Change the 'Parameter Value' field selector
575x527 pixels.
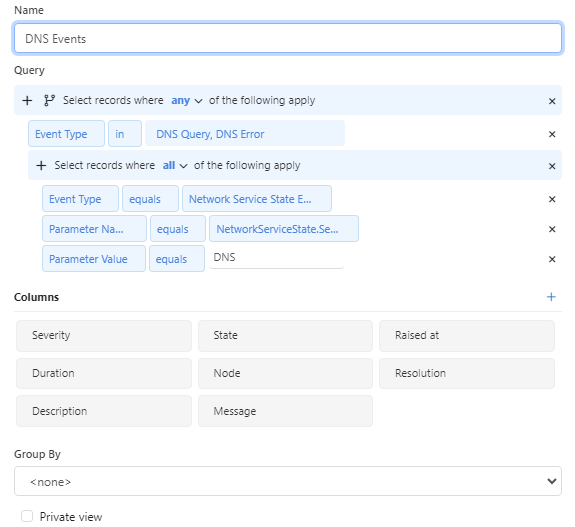[x=94, y=259]
